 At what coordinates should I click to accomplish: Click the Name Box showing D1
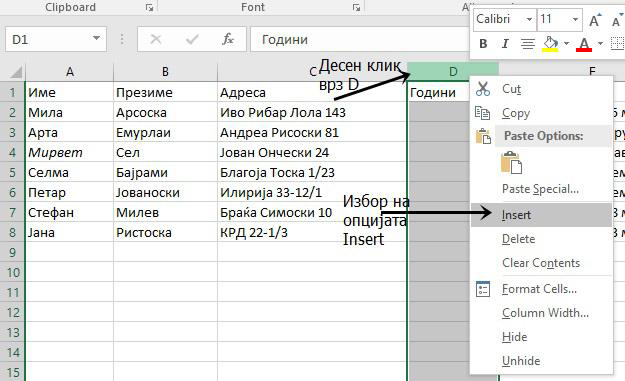click(56, 39)
